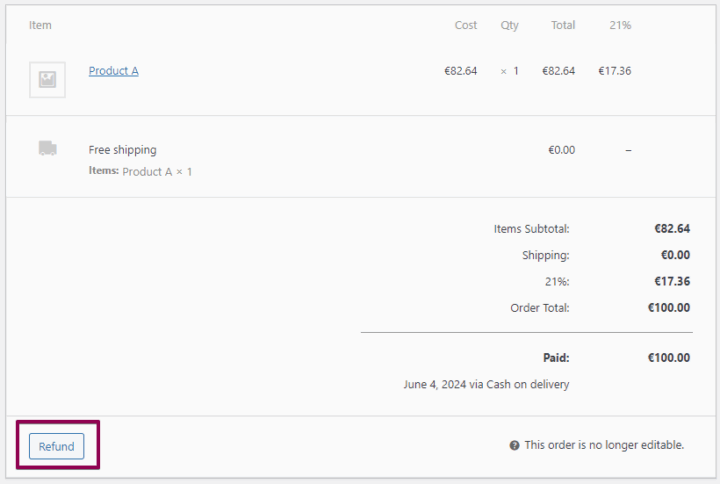Click the Qty column header
Viewport: 720px width, 484px height.
pyautogui.click(x=510, y=25)
